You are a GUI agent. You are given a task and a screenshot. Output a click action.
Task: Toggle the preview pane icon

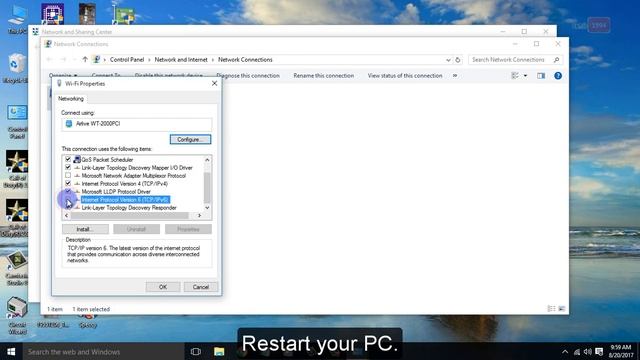[x=541, y=76]
